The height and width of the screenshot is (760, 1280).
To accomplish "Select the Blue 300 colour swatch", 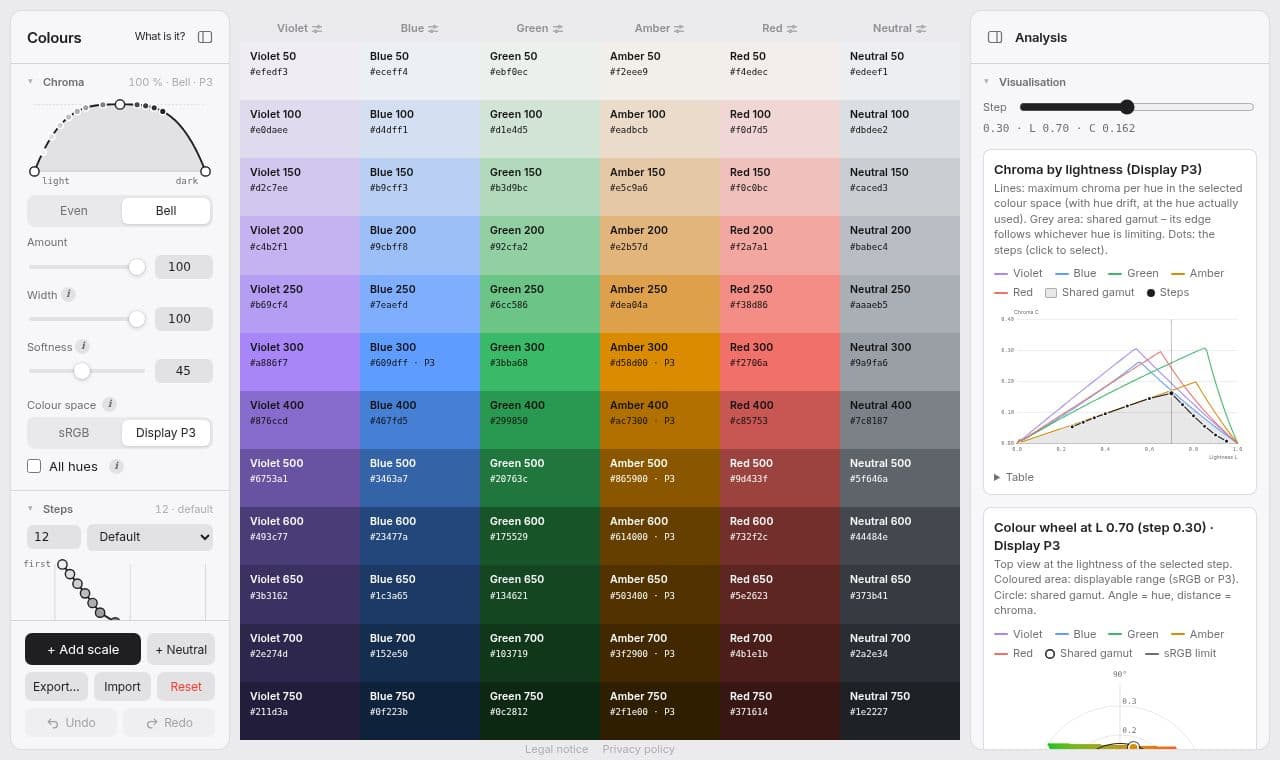I will (x=420, y=362).
